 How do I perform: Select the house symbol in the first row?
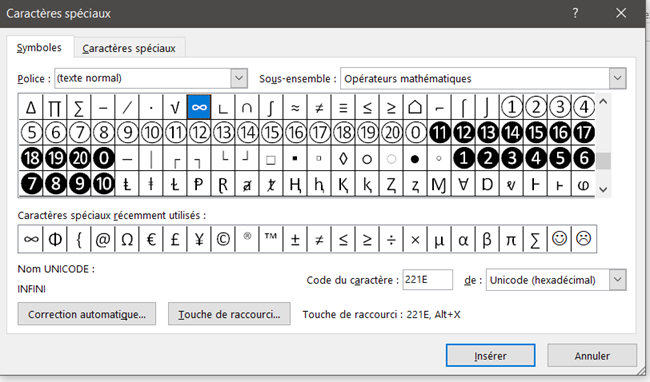(x=415, y=107)
